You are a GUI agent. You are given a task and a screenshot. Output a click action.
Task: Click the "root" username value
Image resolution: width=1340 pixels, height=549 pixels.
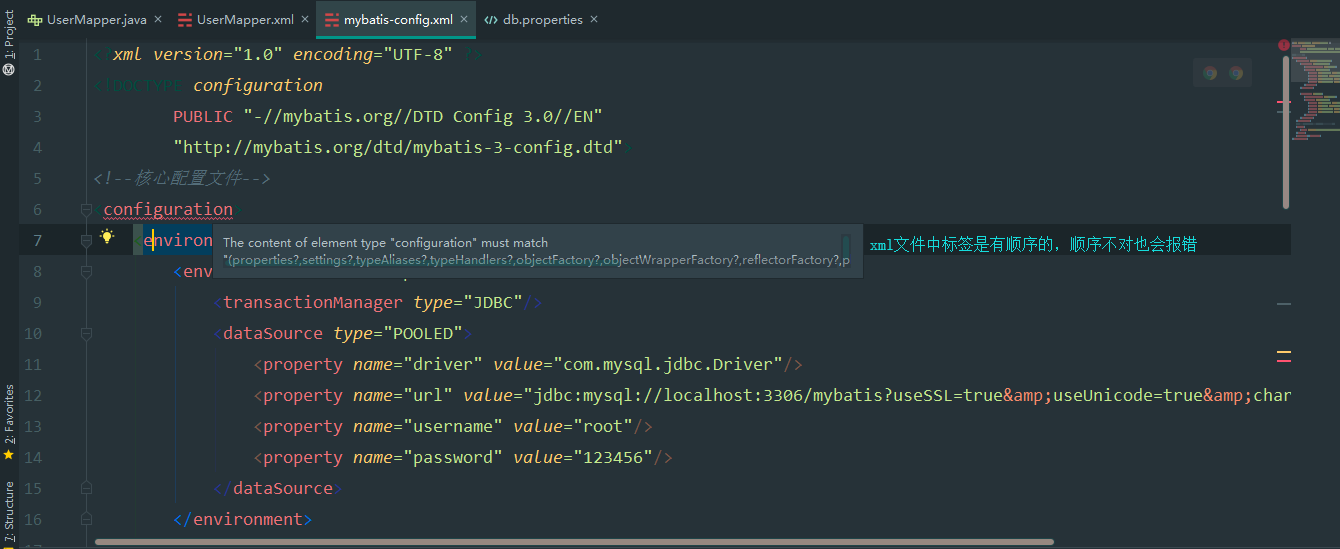tap(603, 426)
